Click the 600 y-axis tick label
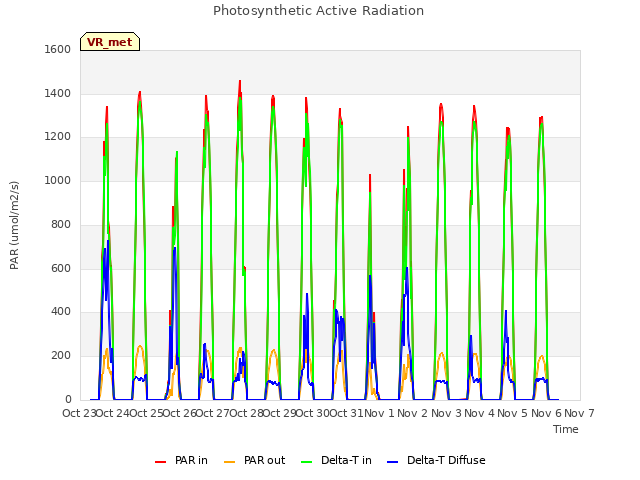The image size is (640, 480). (61, 268)
